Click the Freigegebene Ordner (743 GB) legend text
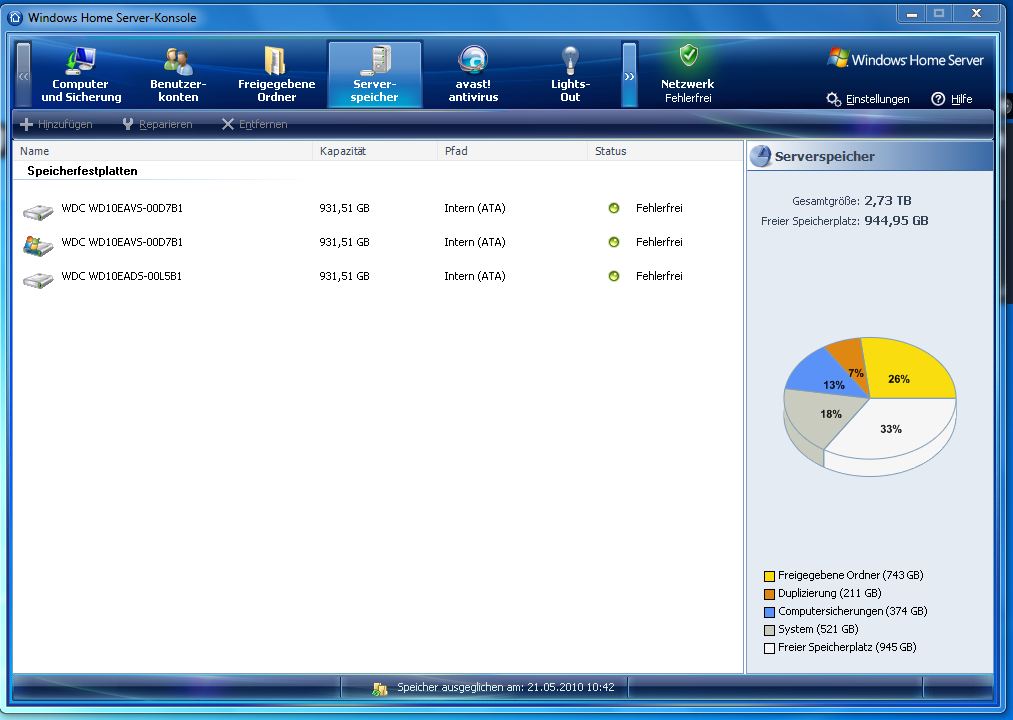The image size is (1013, 720). pyautogui.click(x=850, y=575)
